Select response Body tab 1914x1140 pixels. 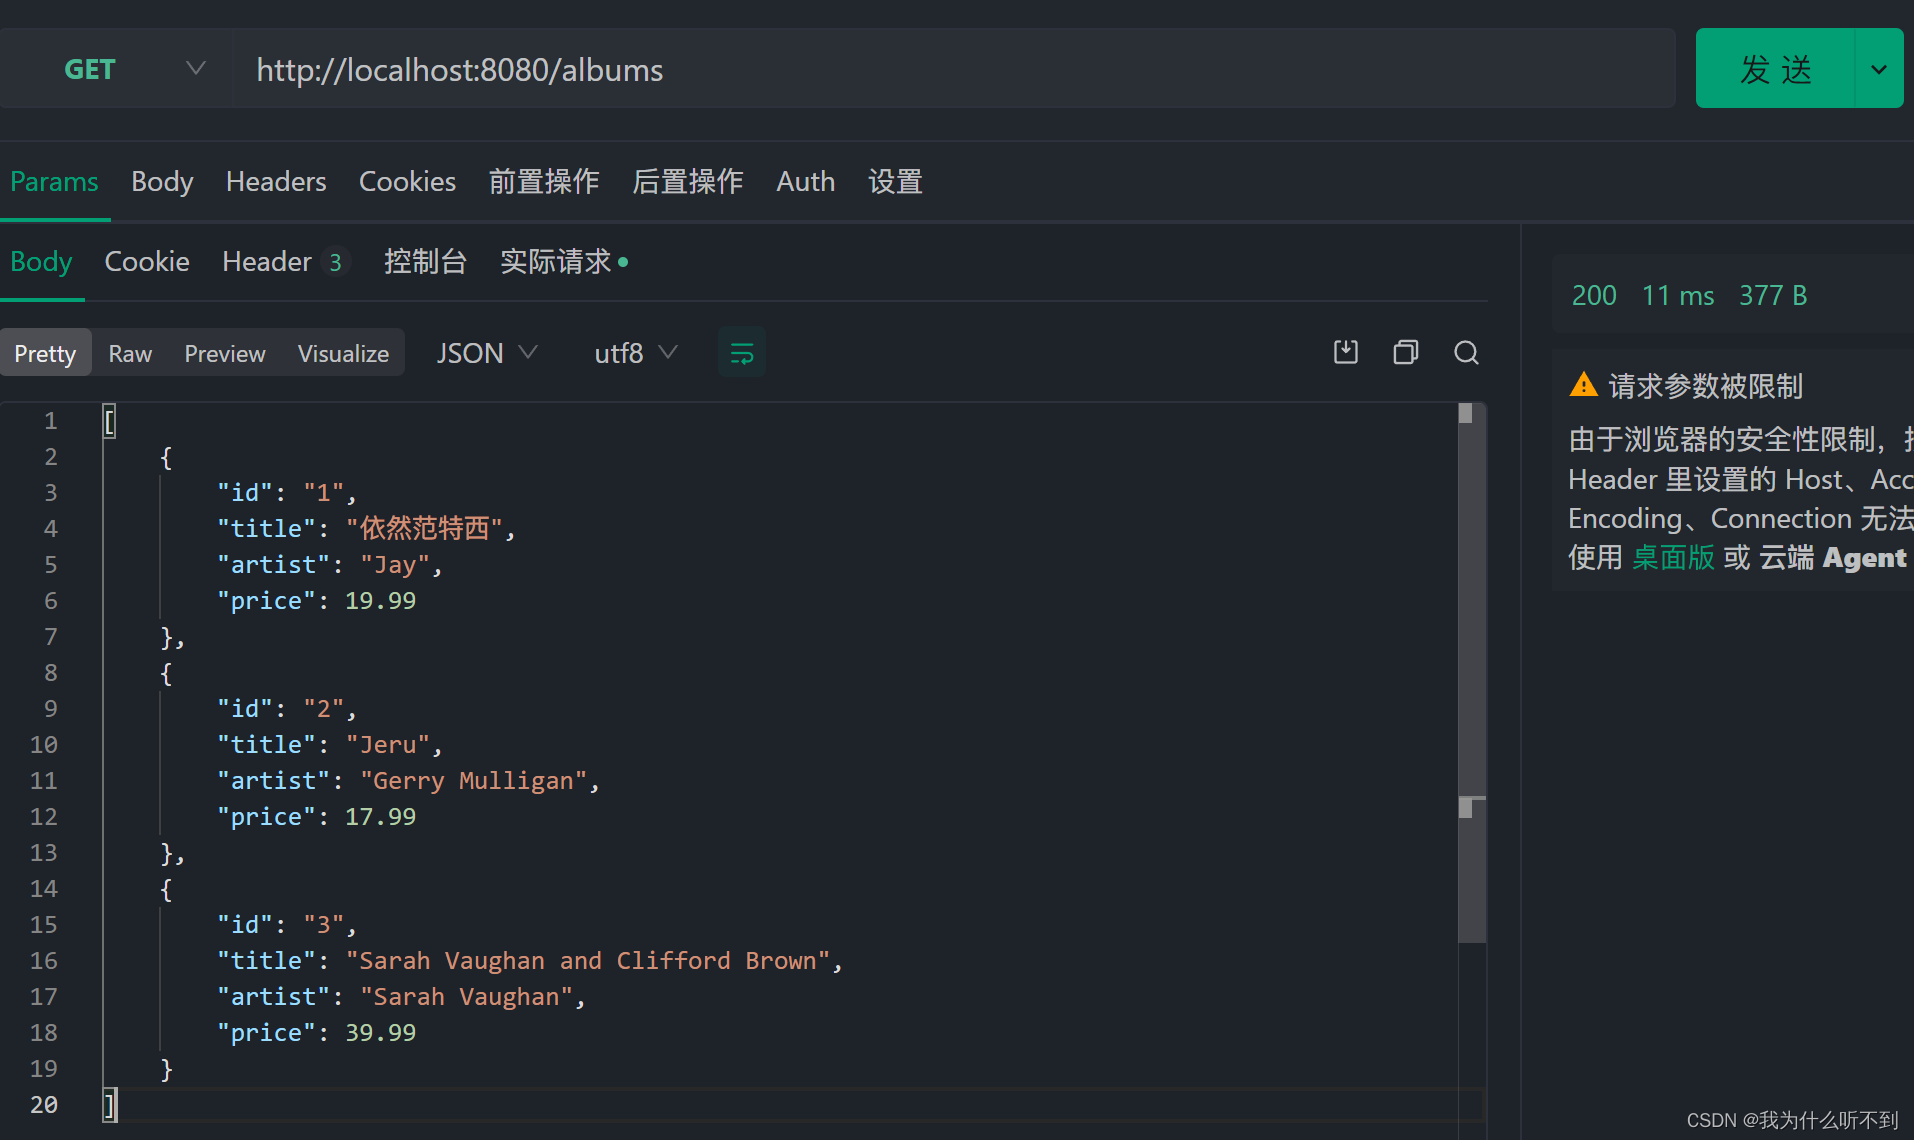(x=41, y=262)
